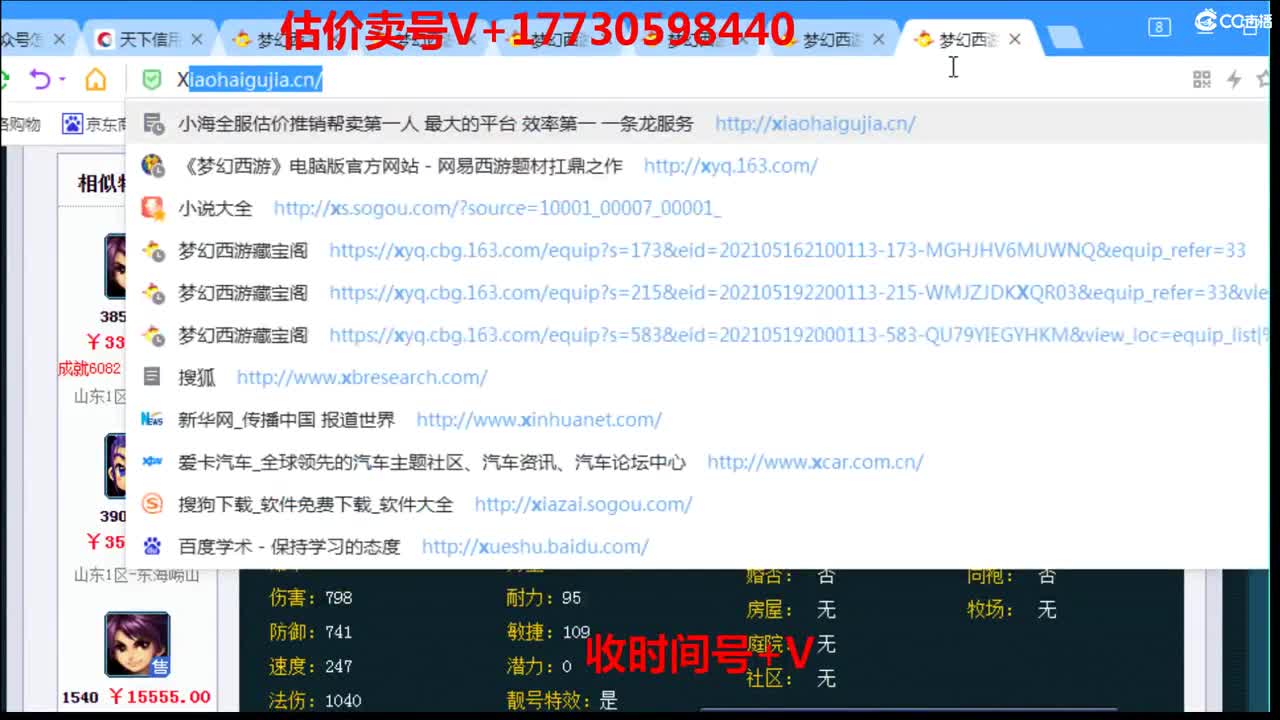Click the 牧场: 无 entry
The image size is (1280, 720).
pyautogui.click(x=1011, y=609)
